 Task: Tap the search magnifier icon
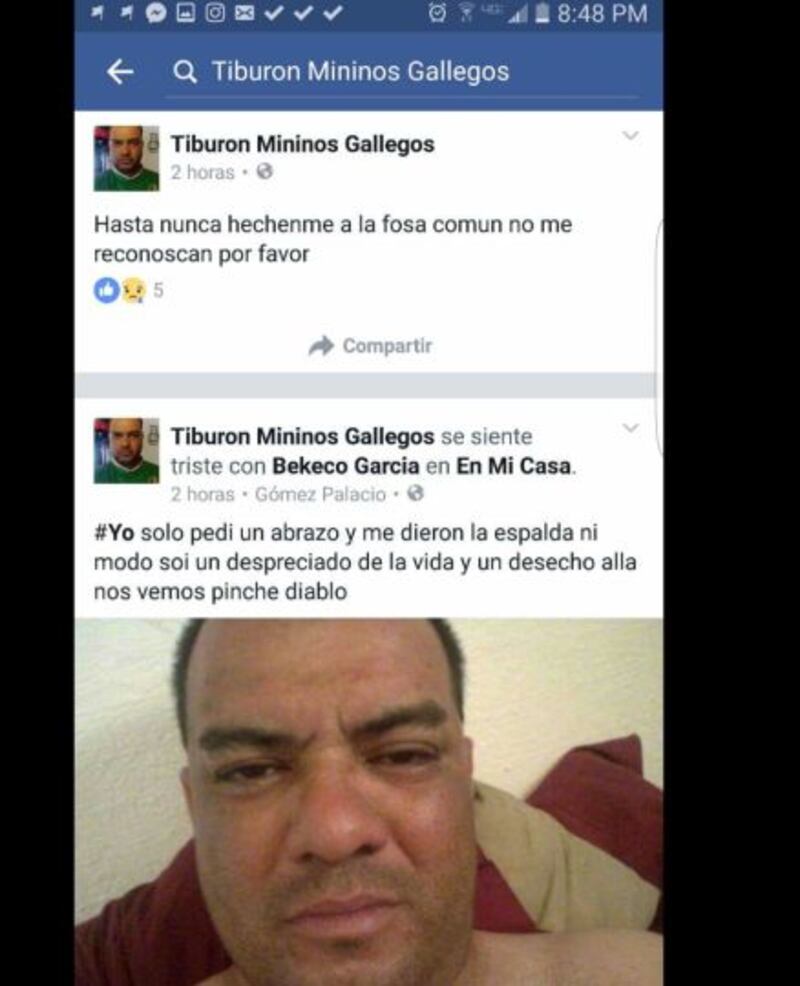(185, 72)
